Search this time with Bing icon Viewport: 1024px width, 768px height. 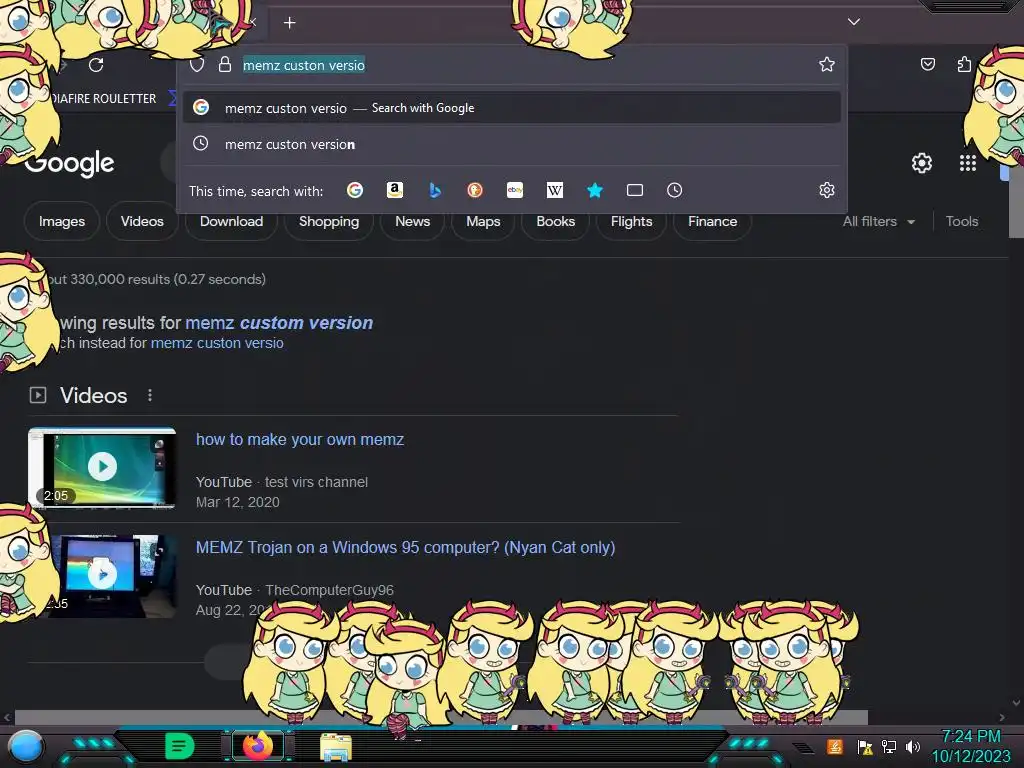(x=435, y=190)
